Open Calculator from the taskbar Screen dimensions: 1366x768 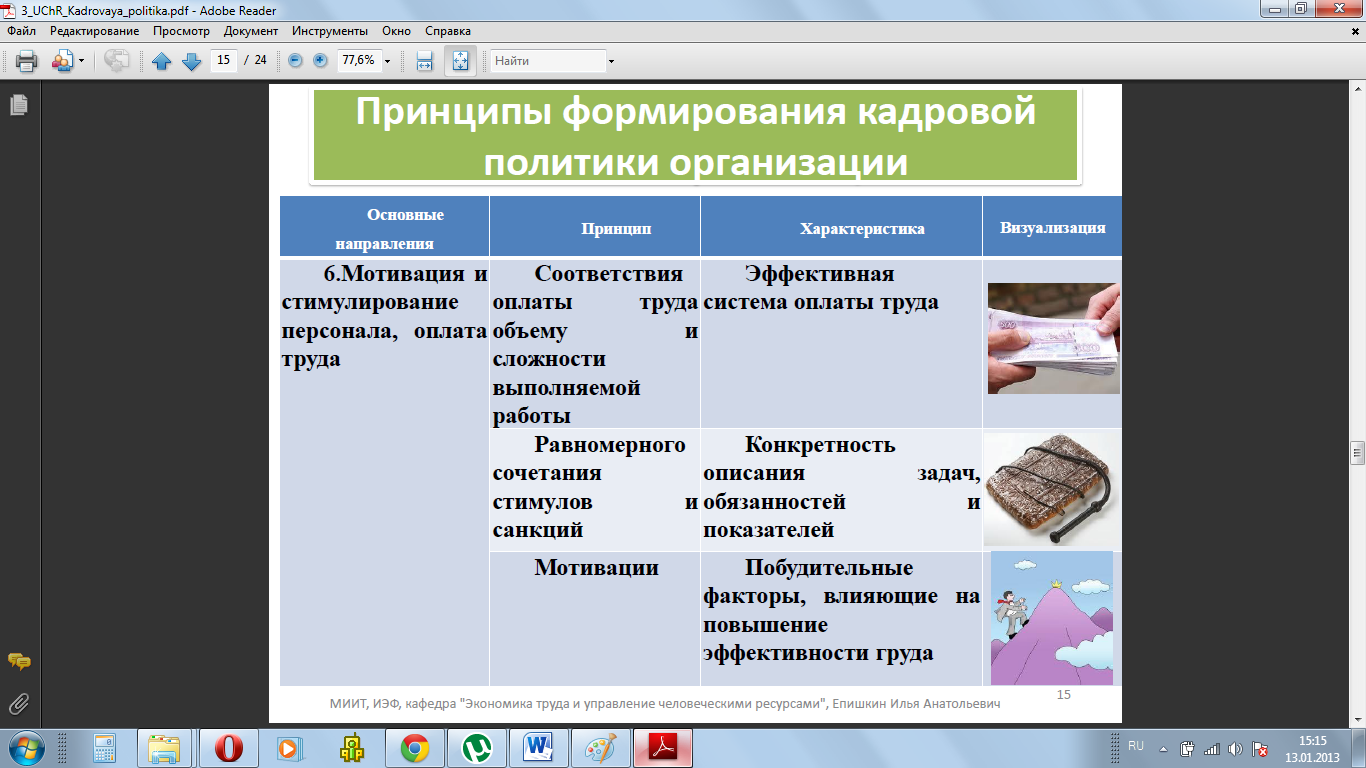(x=104, y=748)
